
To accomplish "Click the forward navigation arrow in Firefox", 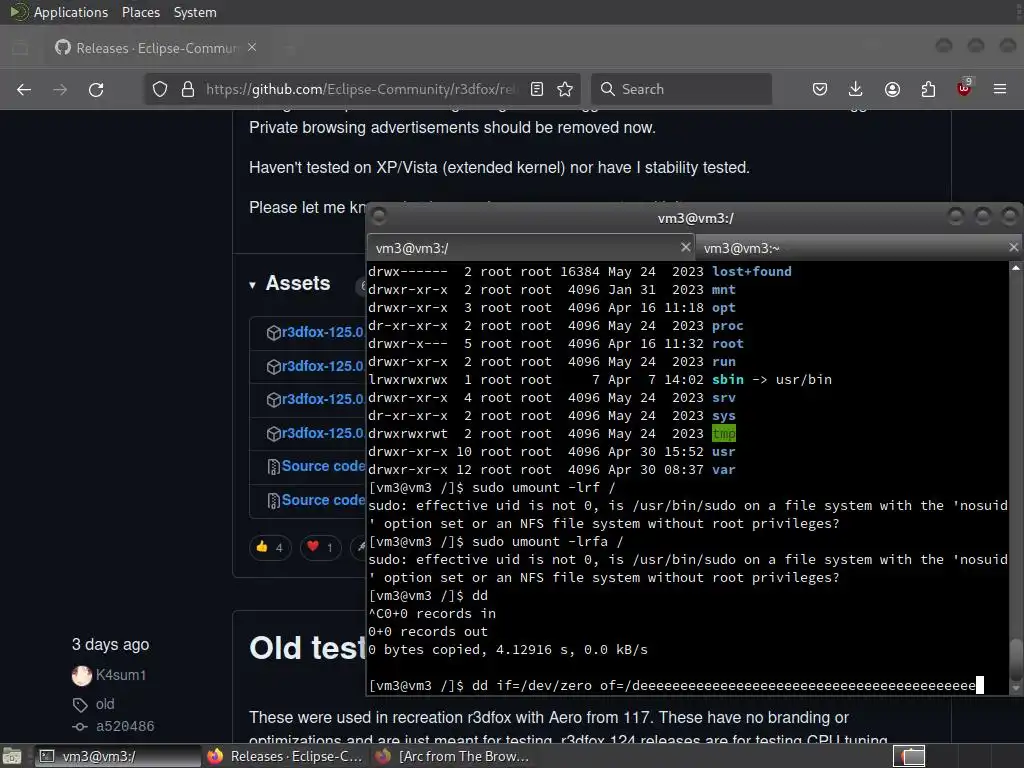I will tap(60, 89).
